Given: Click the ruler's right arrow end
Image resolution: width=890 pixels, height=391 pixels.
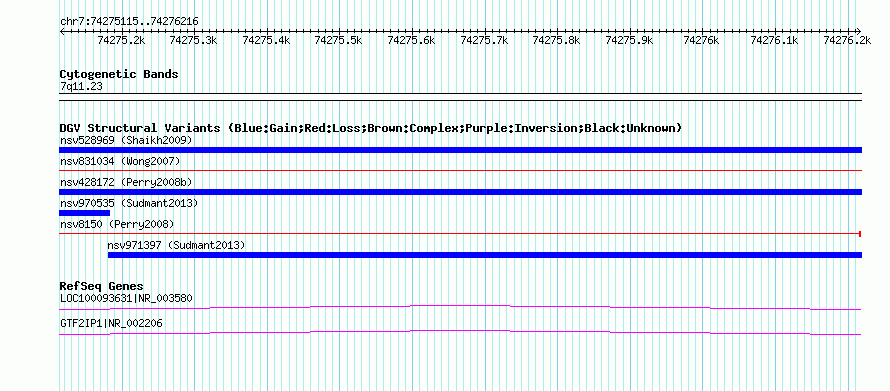Looking at the screenshot, I should [859, 31].
